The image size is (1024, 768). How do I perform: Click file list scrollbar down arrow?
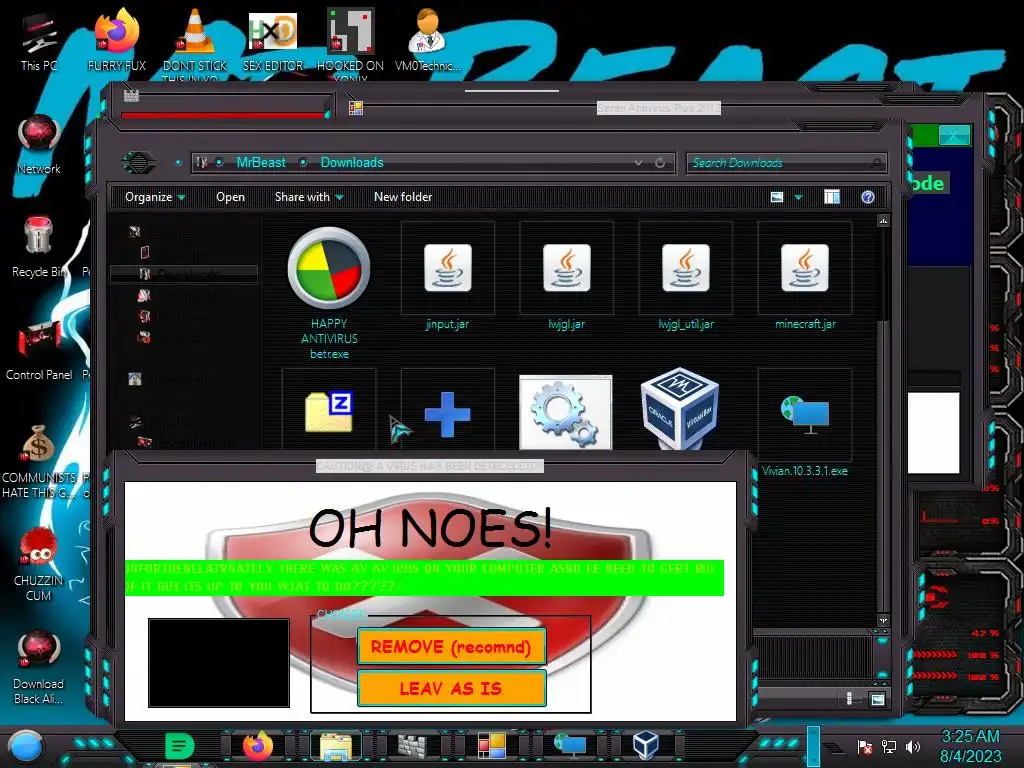tap(883, 620)
